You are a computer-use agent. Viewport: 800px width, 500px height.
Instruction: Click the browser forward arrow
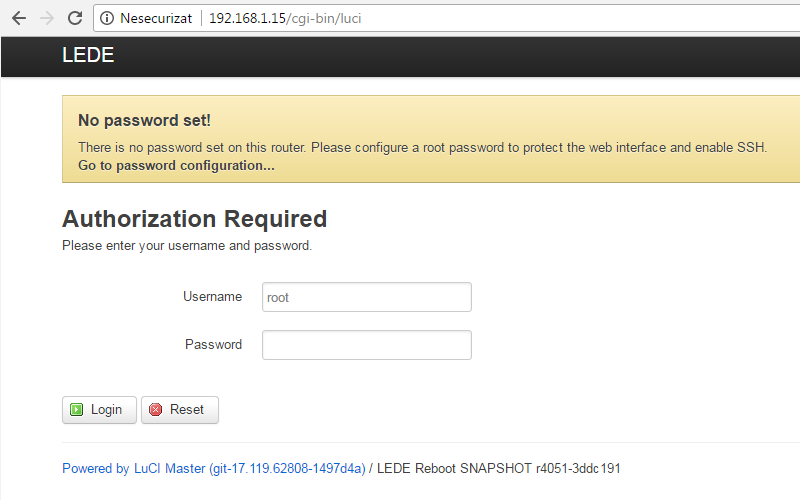click(x=47, y=18)
